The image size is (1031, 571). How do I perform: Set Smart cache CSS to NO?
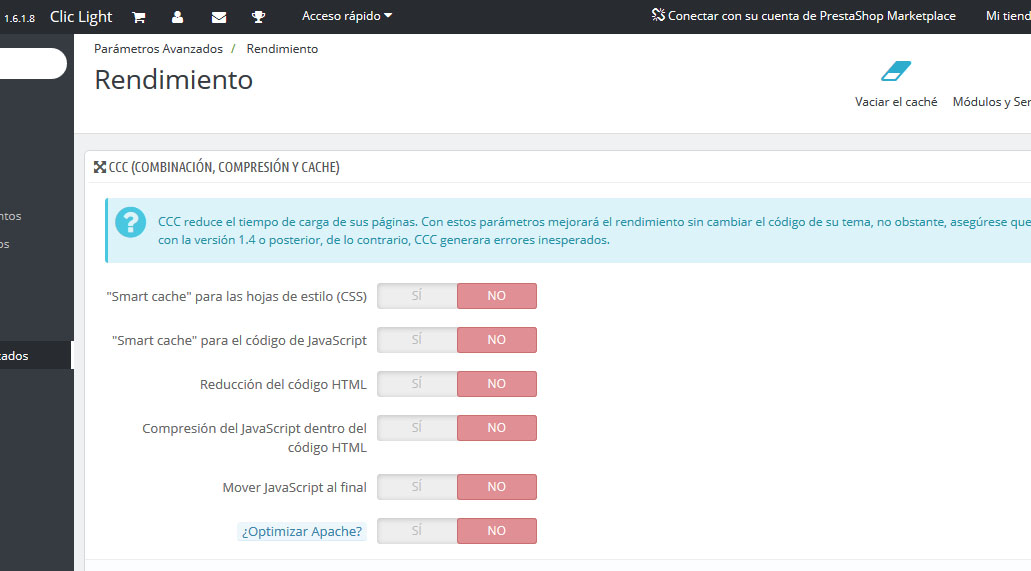click(x=496, y=296)
